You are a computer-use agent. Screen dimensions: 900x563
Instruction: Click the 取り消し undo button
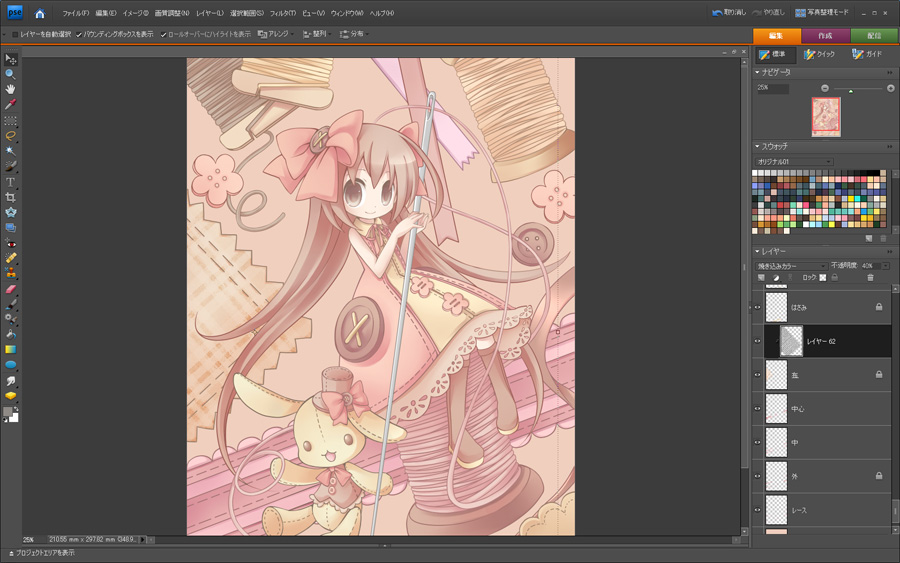(729, 13)
